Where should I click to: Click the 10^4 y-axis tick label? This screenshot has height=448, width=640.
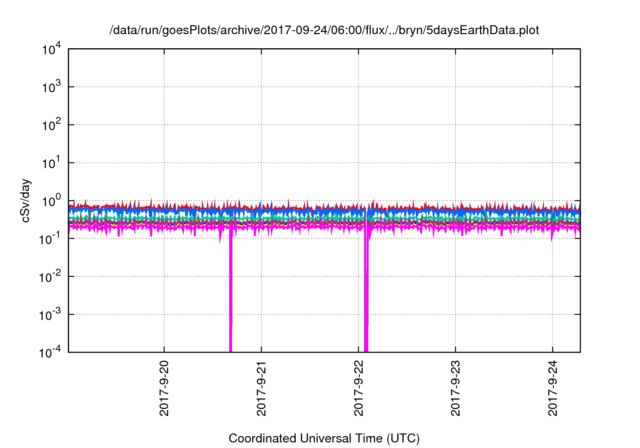[x=52, y=49]
